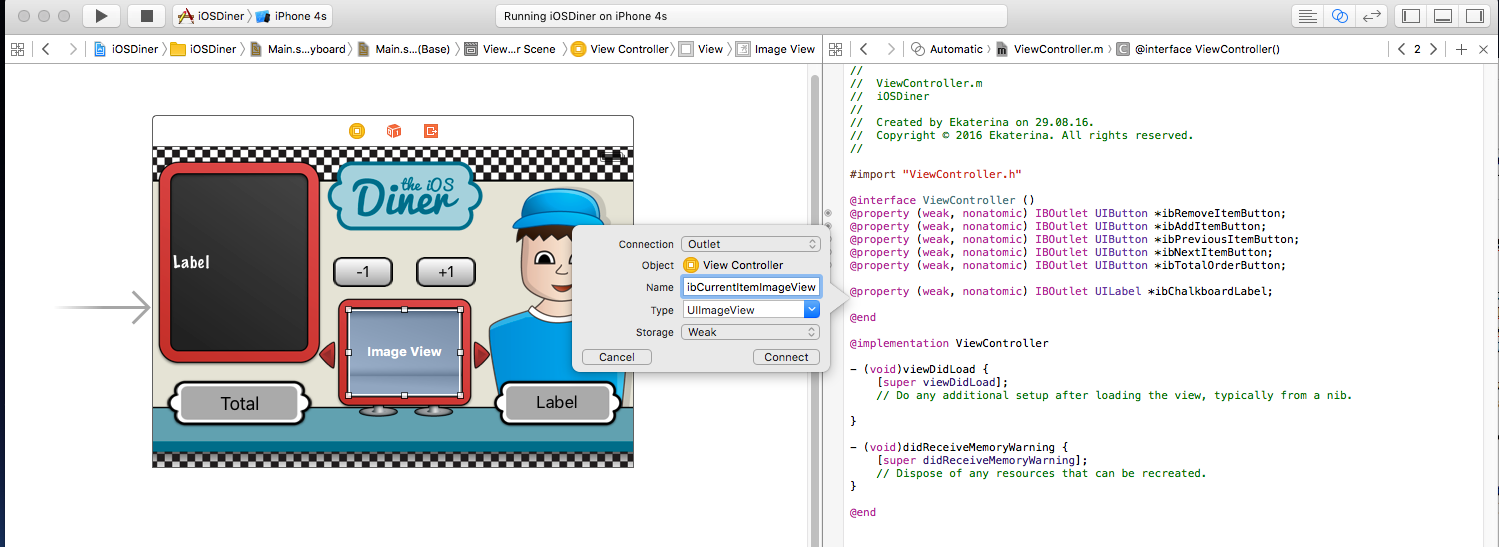Click the Cancel button in popup
This screenshot has height=547, width=1499.
click(616, 357)
